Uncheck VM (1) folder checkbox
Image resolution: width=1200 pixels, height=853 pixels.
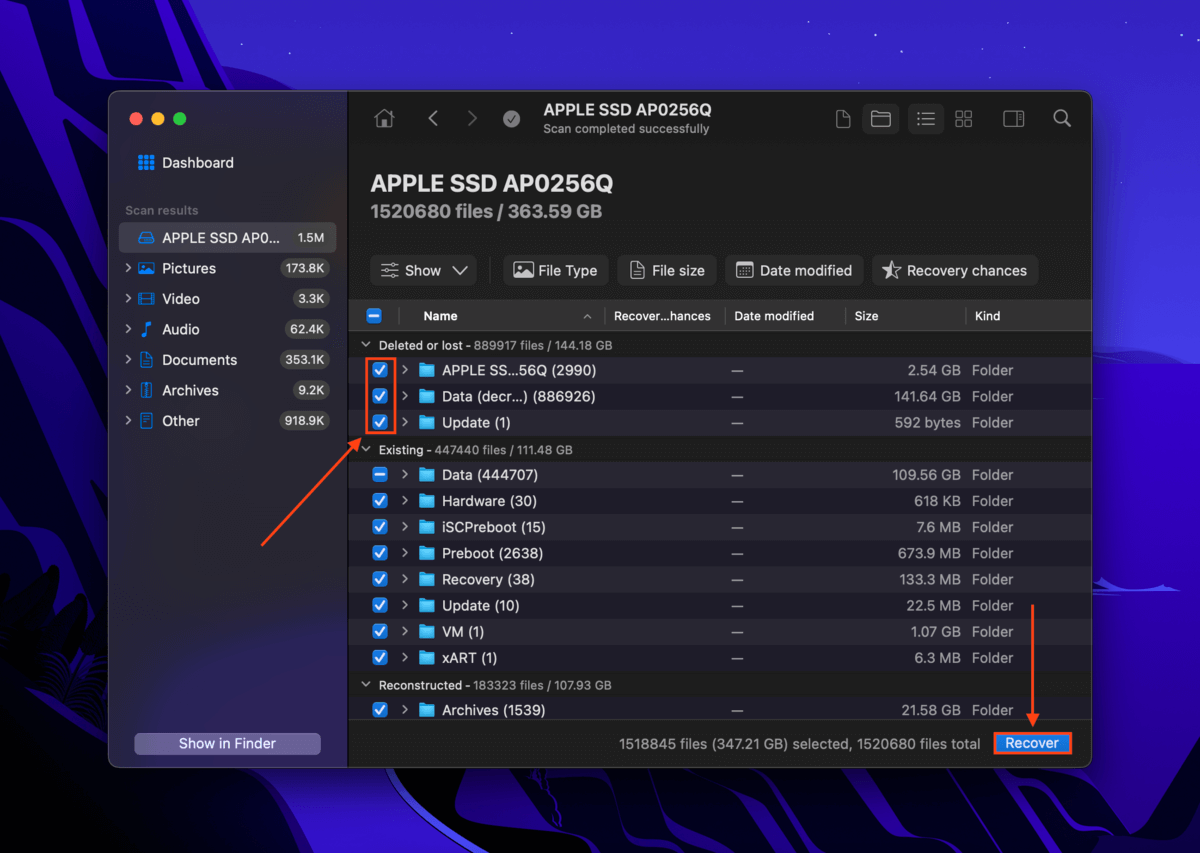[x=380, y=631]
